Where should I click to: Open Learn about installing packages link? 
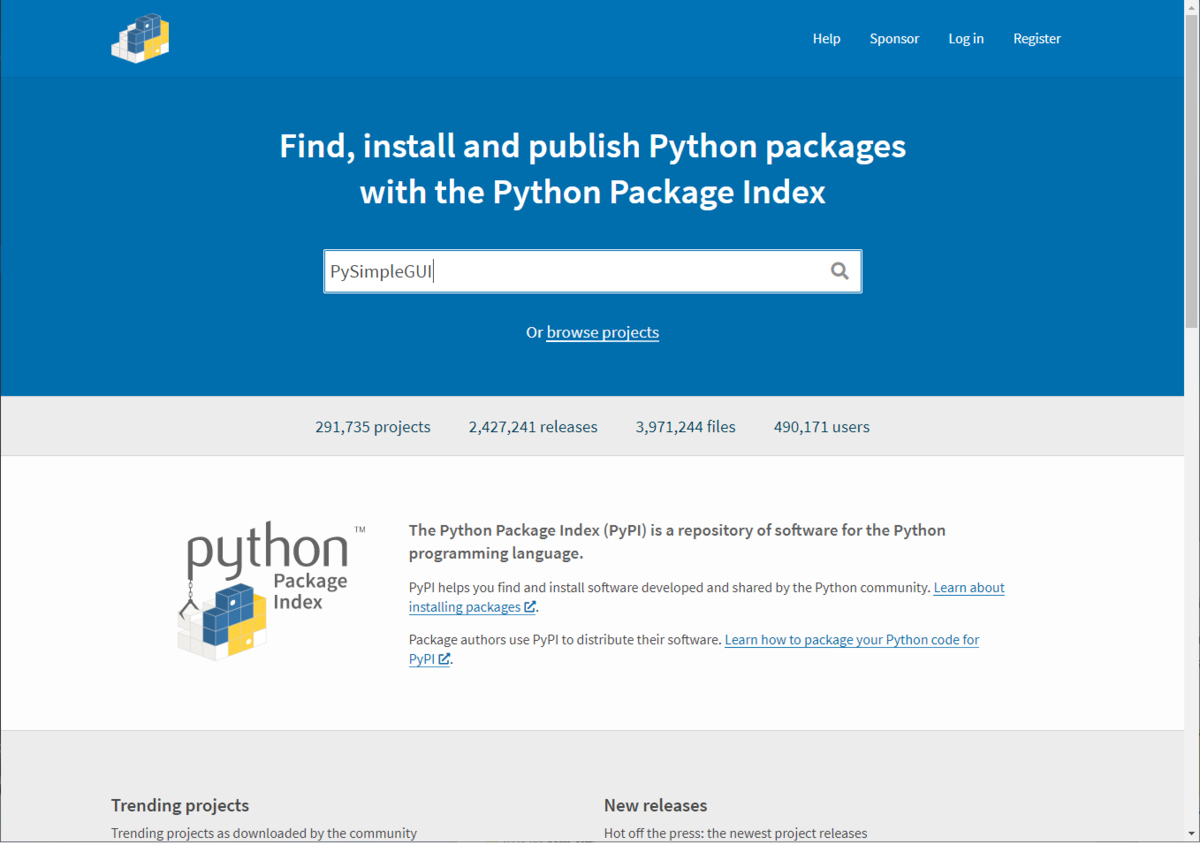pos(706,597)
